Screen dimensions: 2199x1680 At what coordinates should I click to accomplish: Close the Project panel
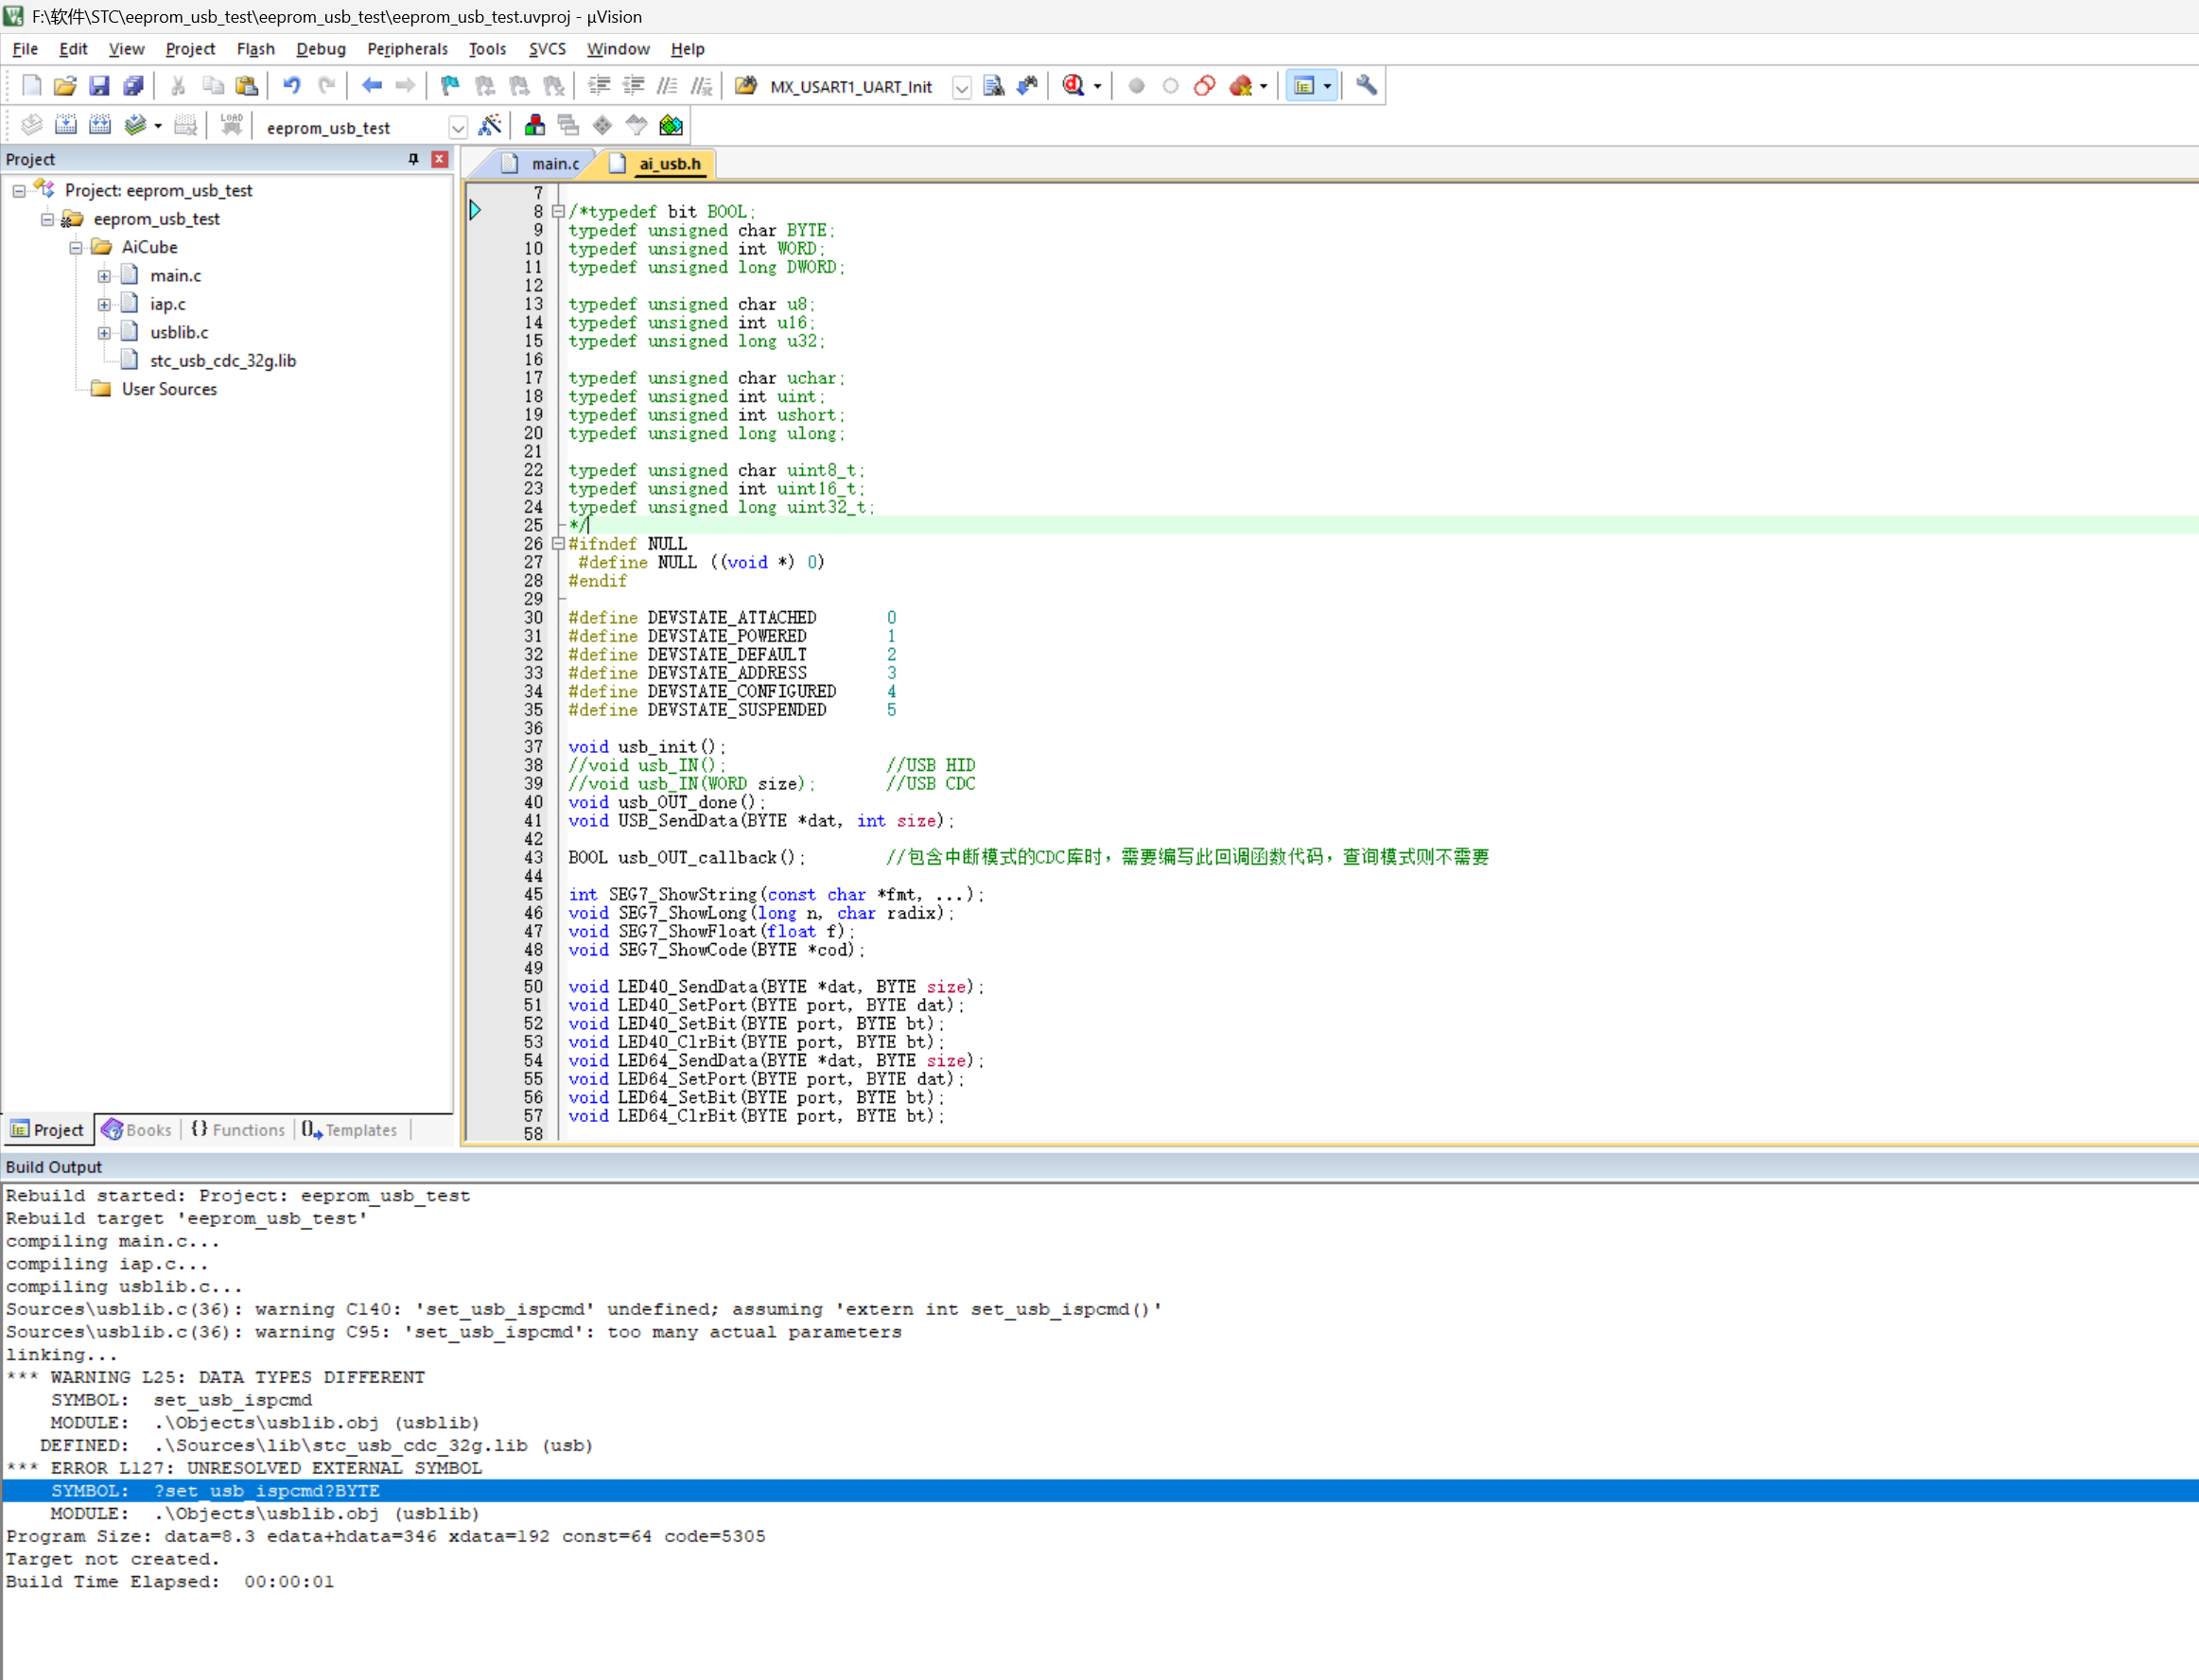439,159
